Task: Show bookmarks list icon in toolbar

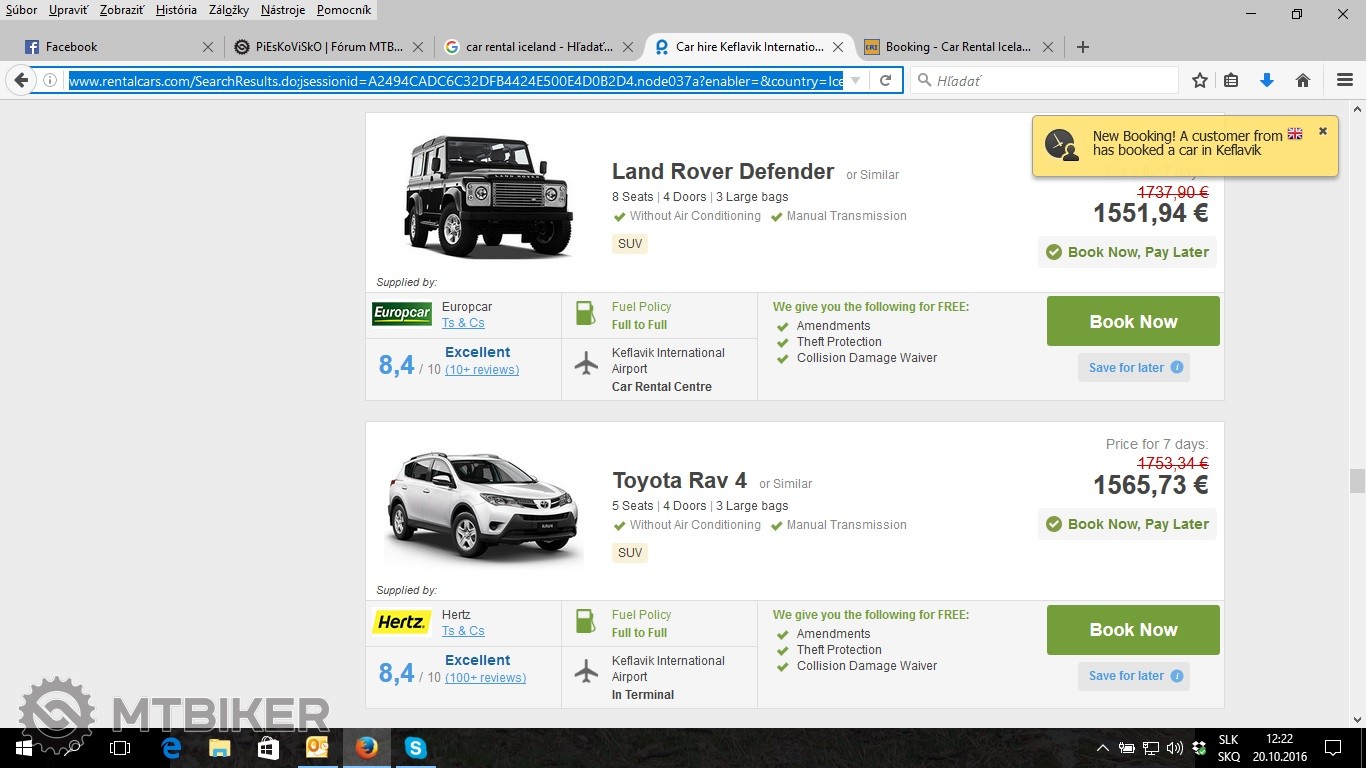Action: pyautogui.click(x=1231, y=81)
